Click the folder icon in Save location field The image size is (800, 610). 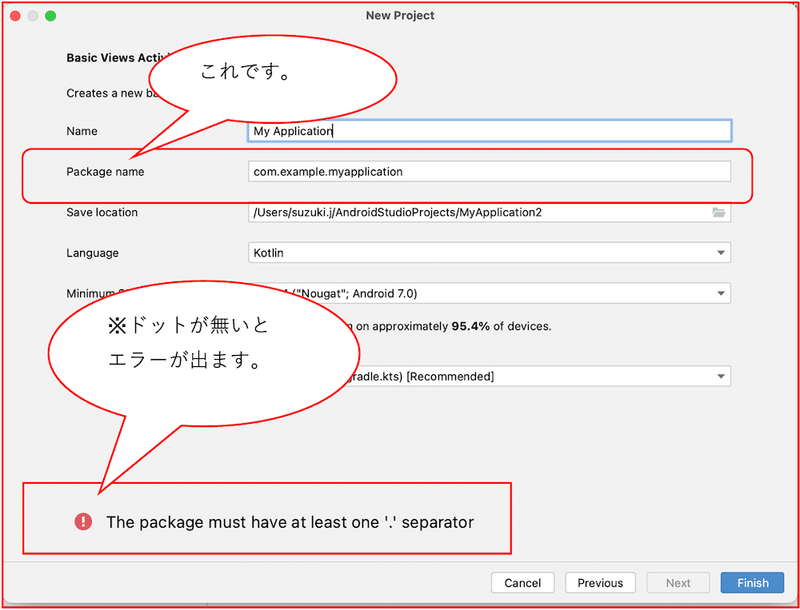(x=718, y=213)
